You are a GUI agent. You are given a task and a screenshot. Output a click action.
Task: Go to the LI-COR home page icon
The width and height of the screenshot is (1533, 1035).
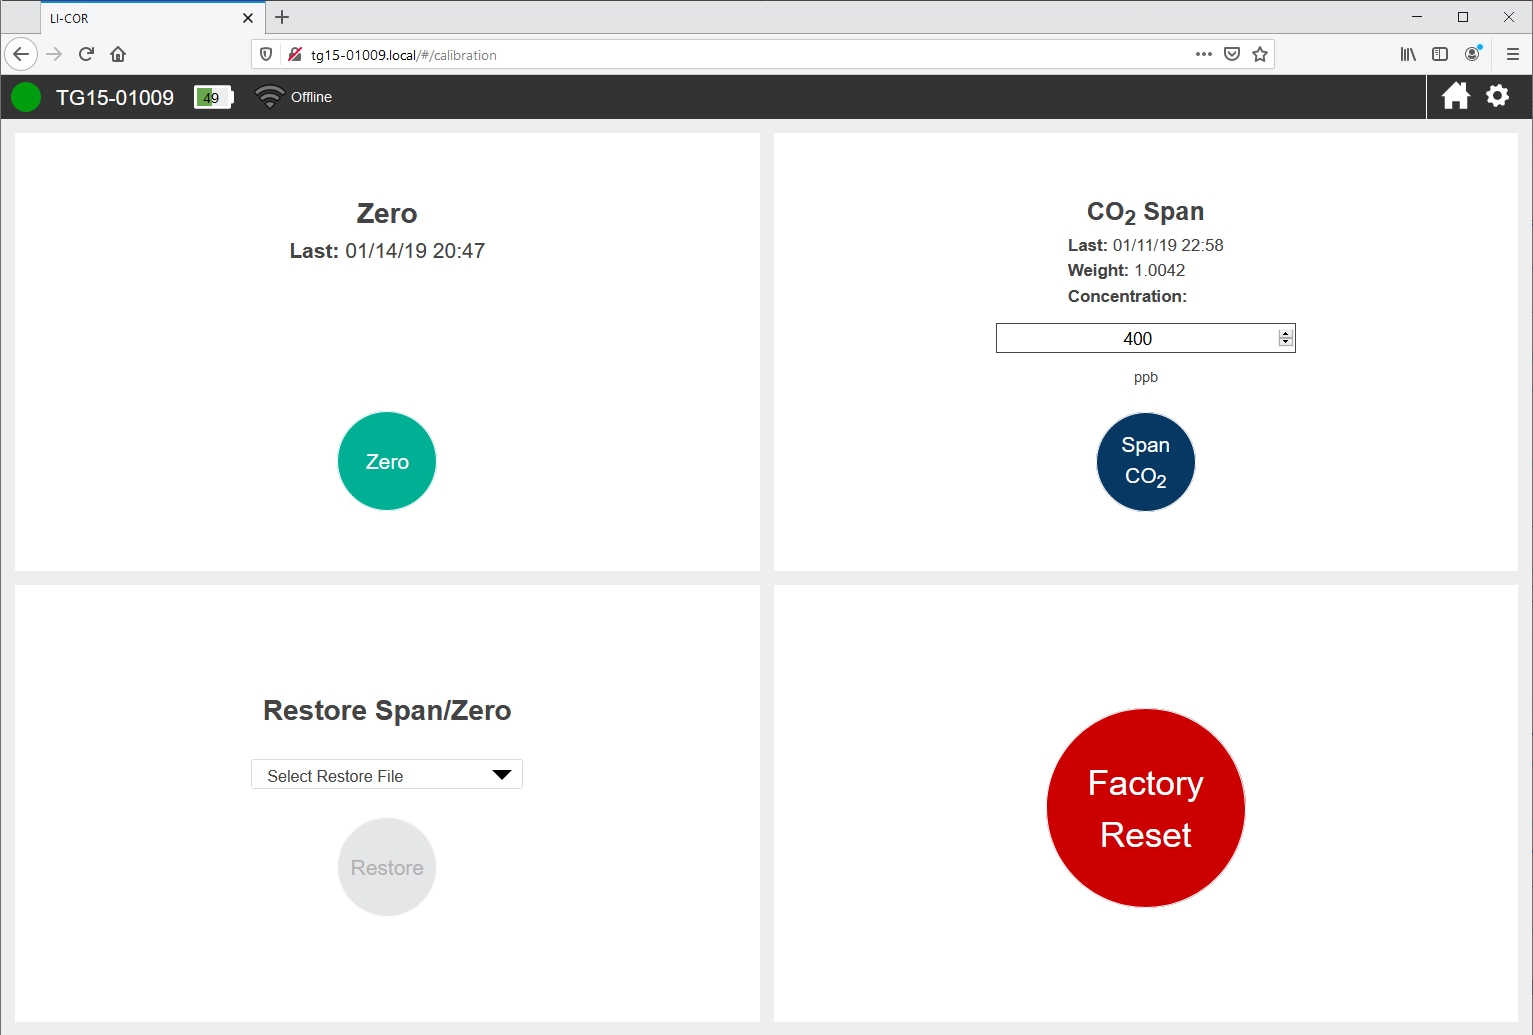1455,96
